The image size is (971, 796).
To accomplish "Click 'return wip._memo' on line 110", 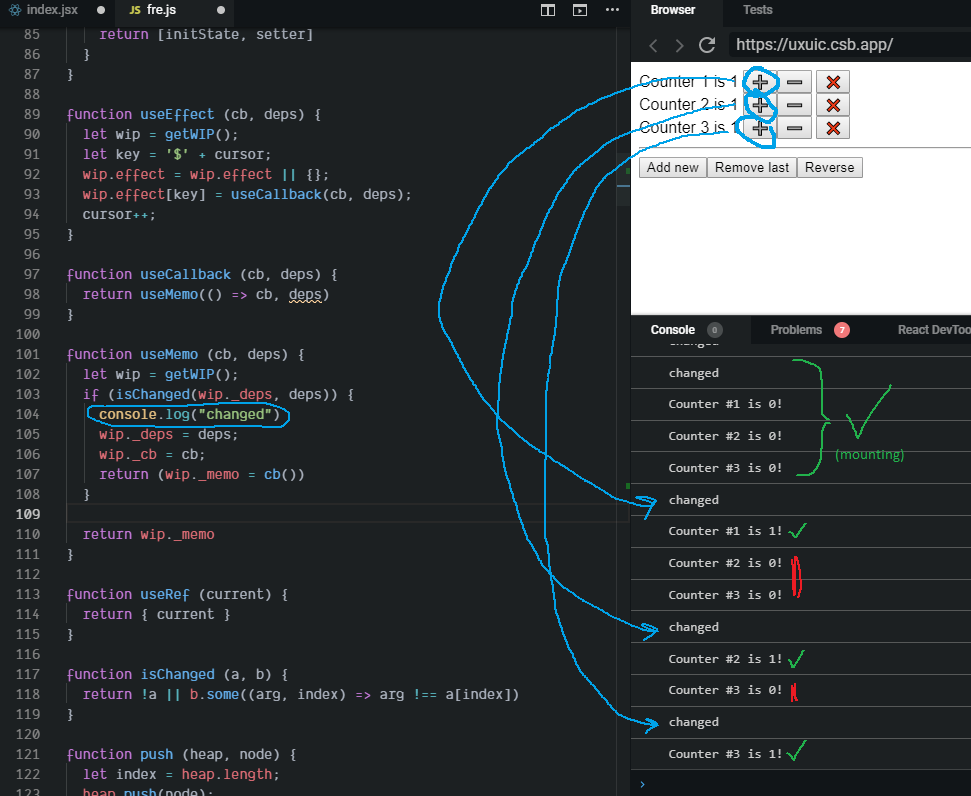I will 149,535.
